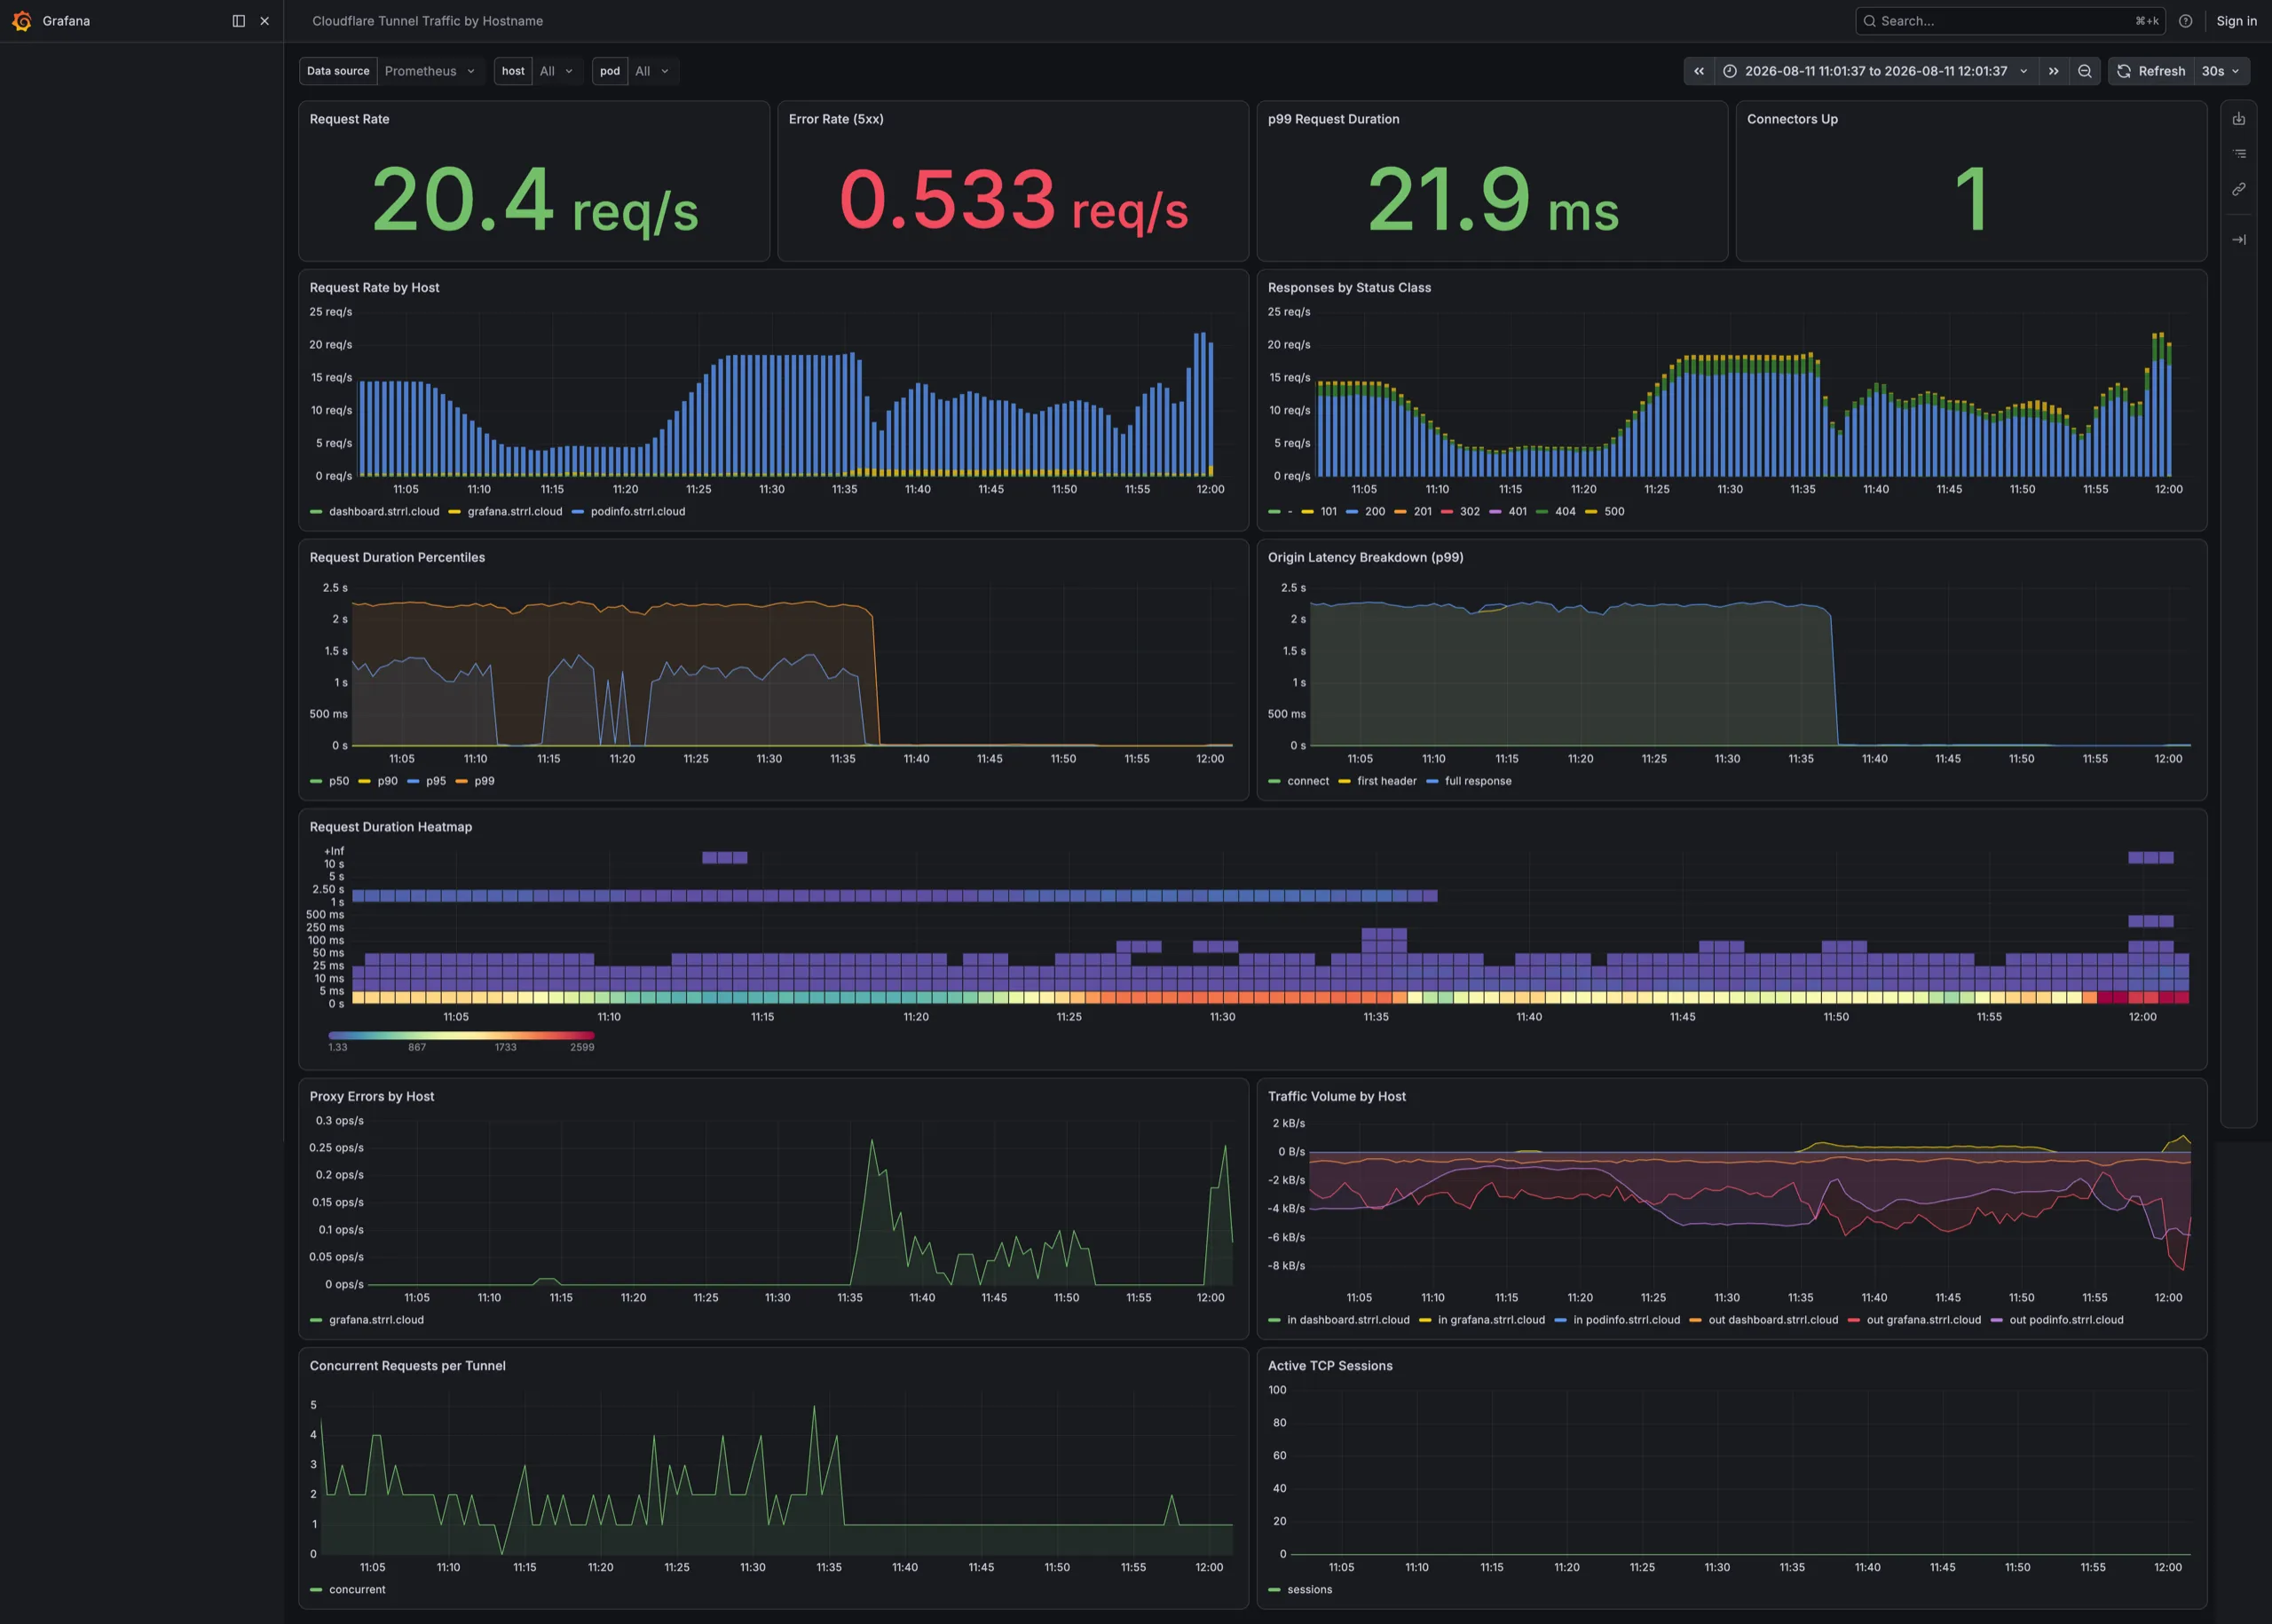Viewport: 2272px width, 1624px height.
Task: Click the refresh dashboard icon
Action: (2123, 71)
